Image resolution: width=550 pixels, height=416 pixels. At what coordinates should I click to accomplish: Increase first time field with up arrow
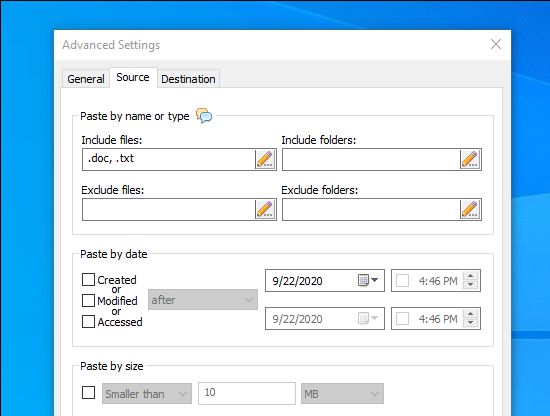pyautogui.click(x=471, y=276)
